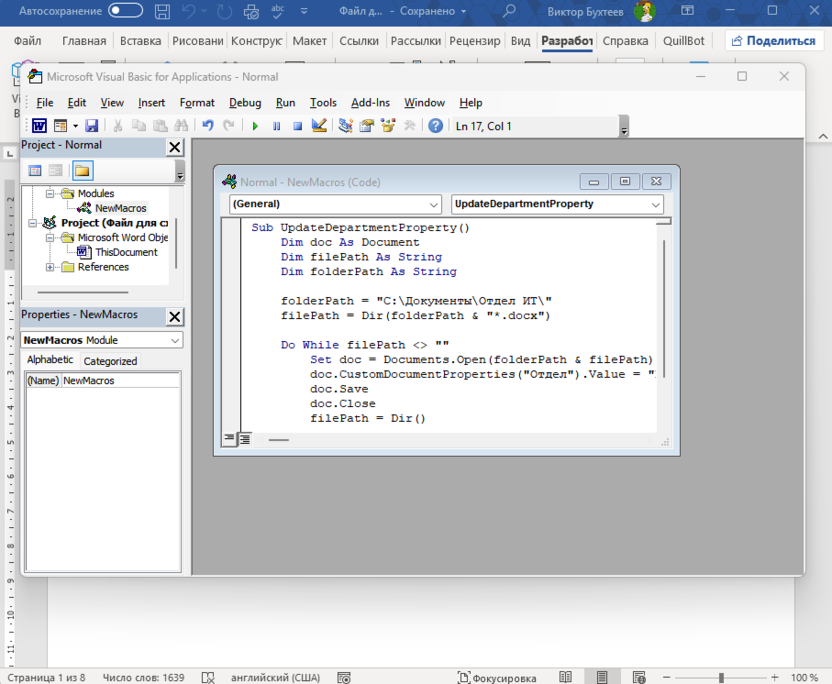Toggle Folders view in Project panel
The width and height of the screenshot is (832, 684).
tap(82, 171)
